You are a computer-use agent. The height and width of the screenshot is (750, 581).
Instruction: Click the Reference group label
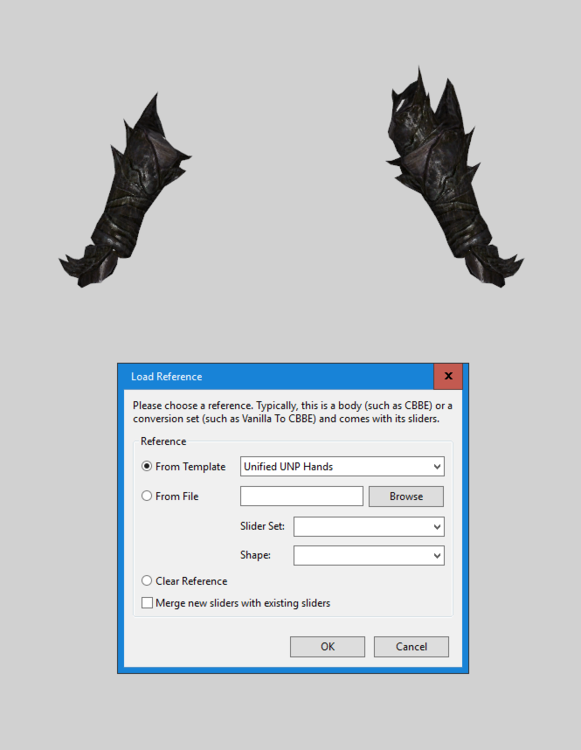tap(163, 441)
